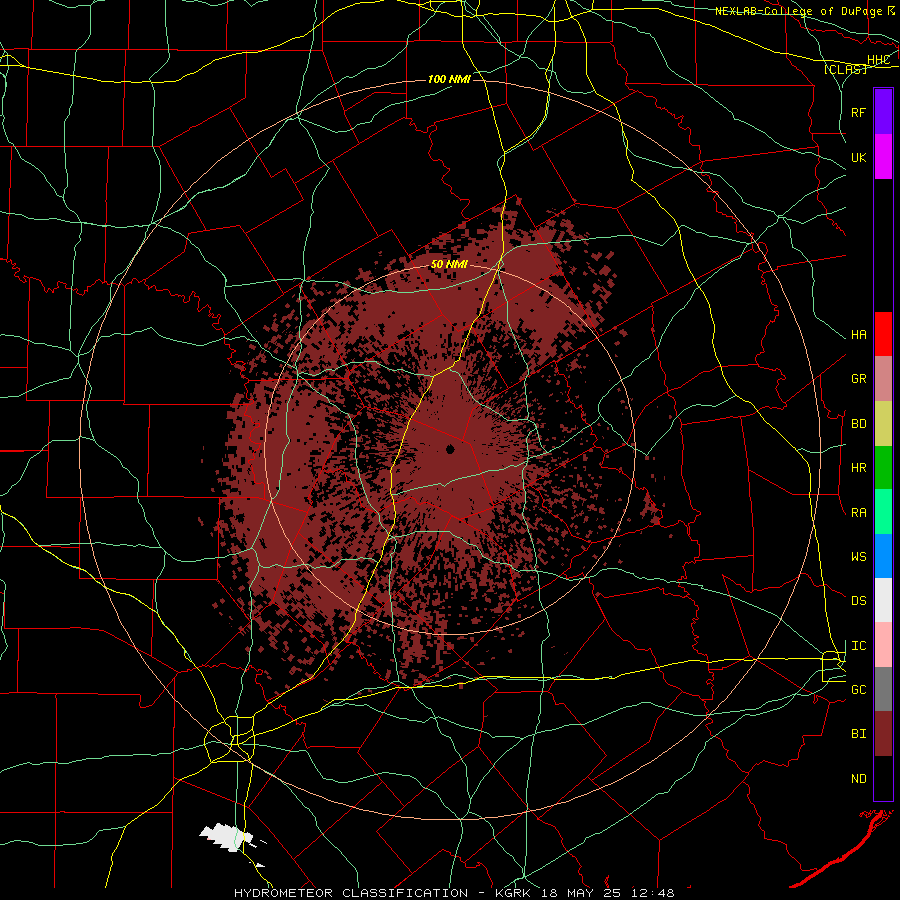Click the black radar site dot
Viewport: 900px width, 900px height.
pyautogui.click(x=451, y=449)
